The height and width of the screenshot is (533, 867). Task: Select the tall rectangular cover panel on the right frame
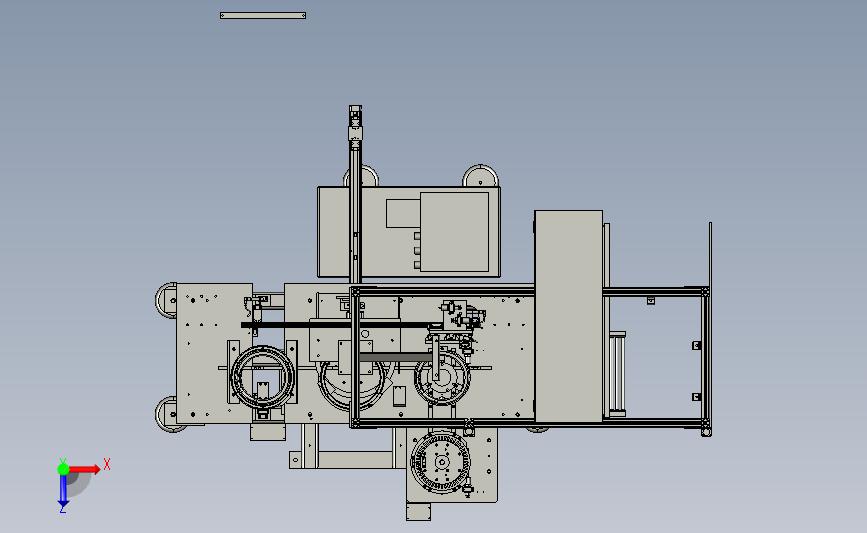568,316
